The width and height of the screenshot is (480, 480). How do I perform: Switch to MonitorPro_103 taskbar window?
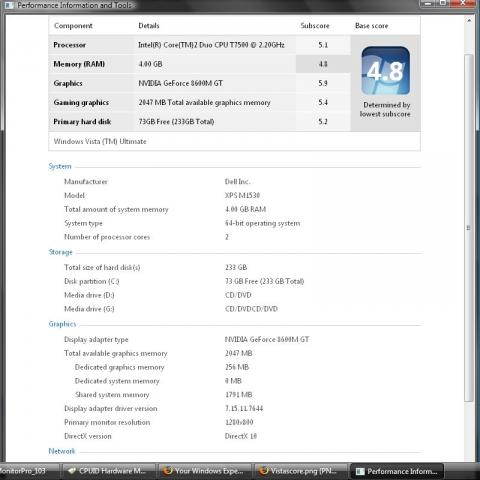click(x=29, y=471)
